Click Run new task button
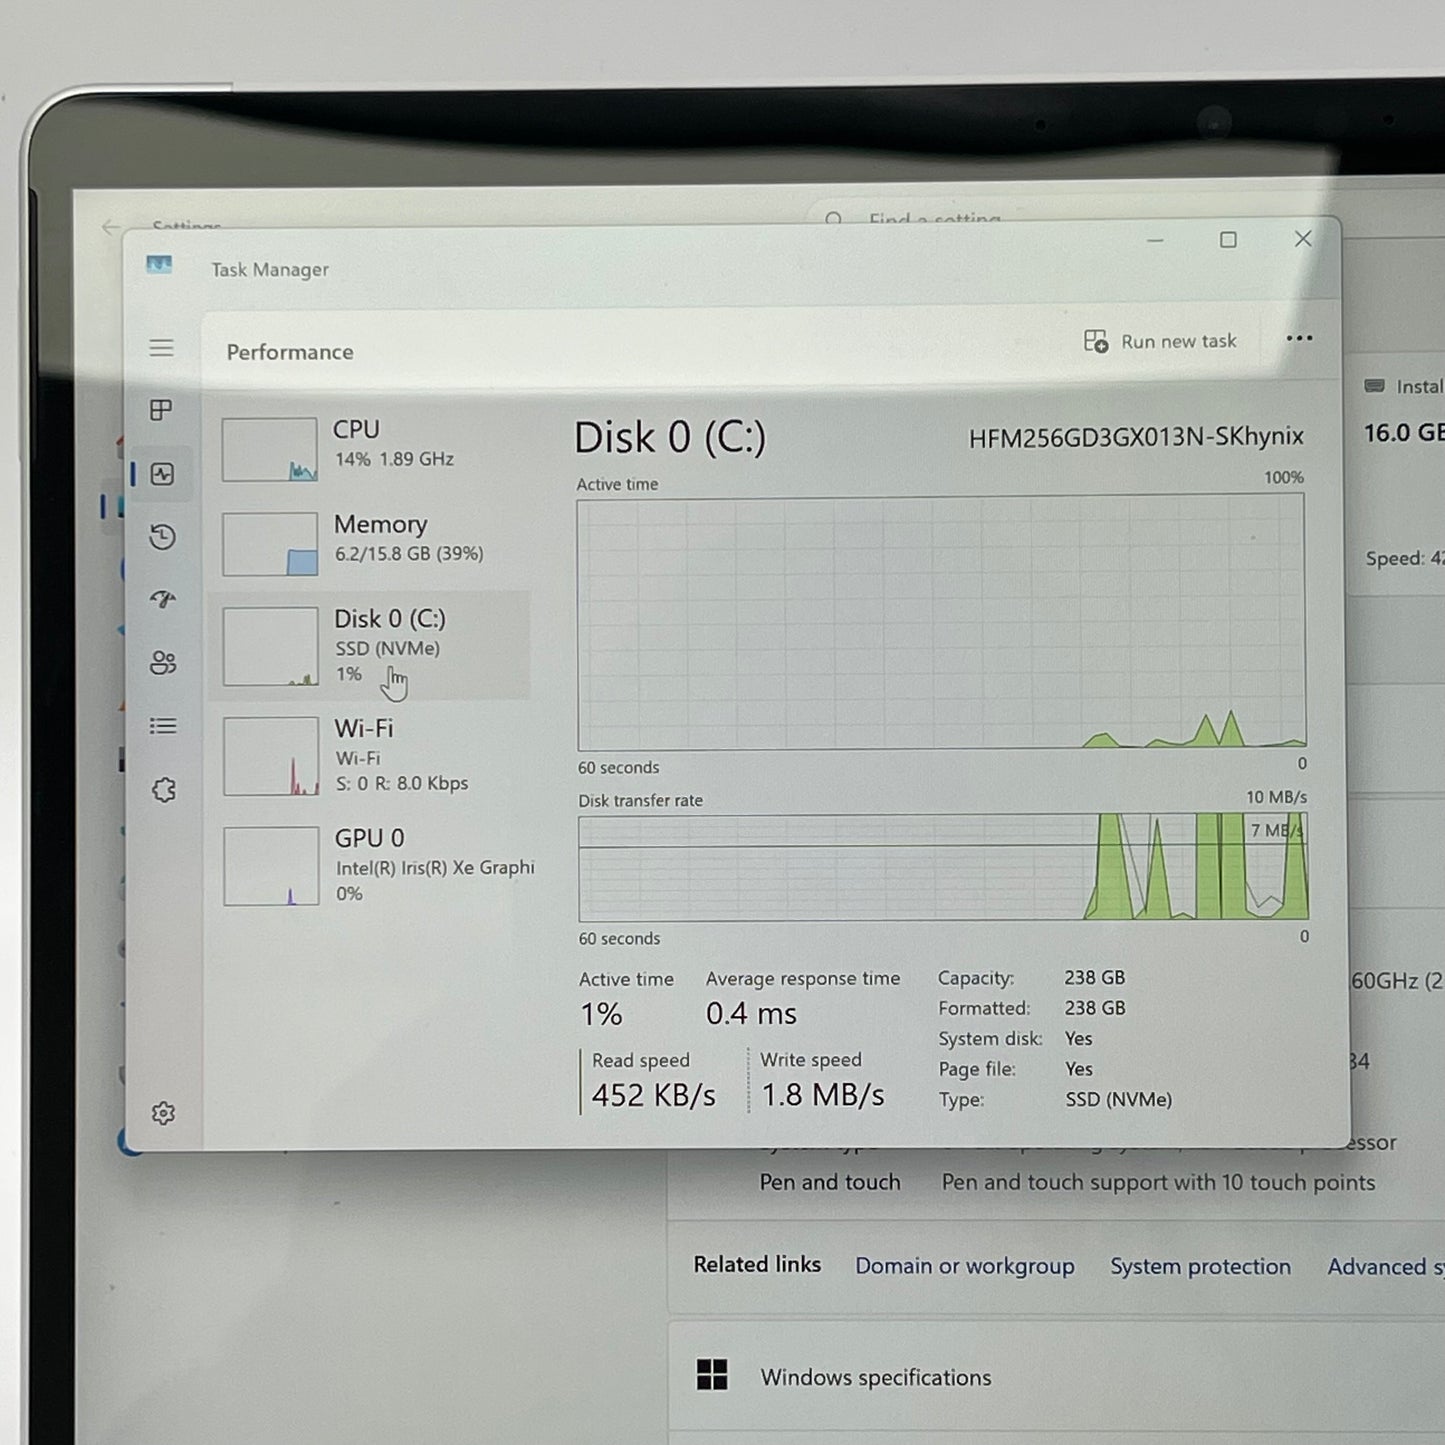1445x1445 pixels. click(x=1161, y=342)
